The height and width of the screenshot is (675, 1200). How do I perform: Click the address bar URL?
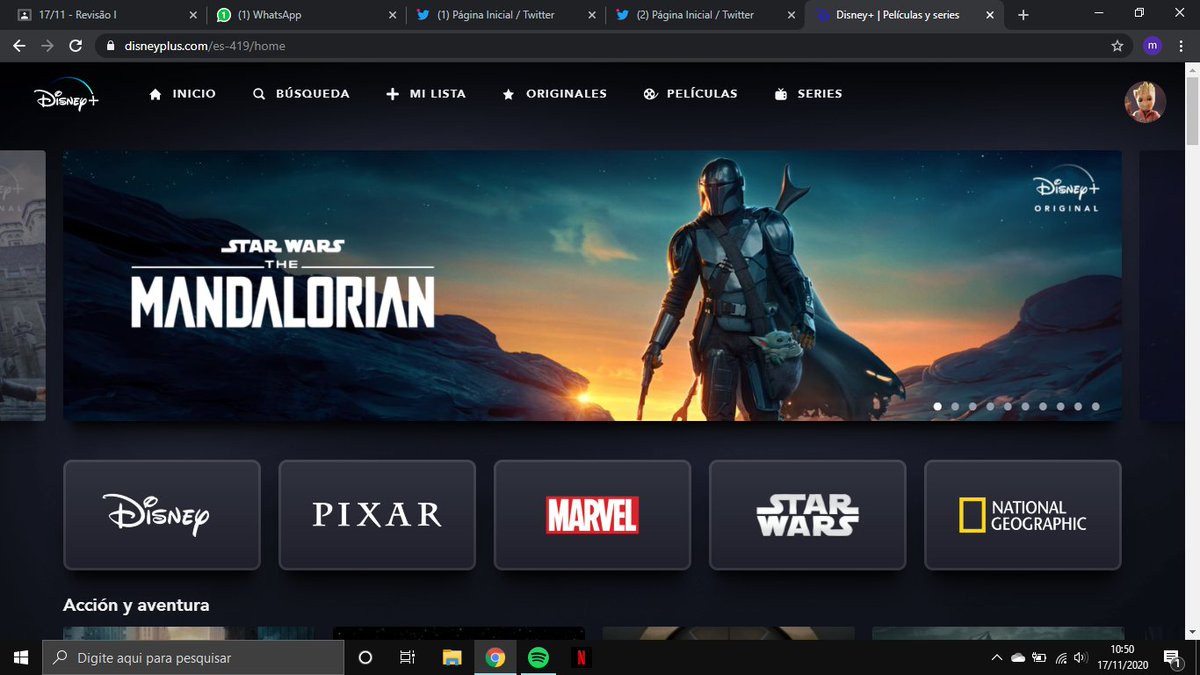coord(206,46)
